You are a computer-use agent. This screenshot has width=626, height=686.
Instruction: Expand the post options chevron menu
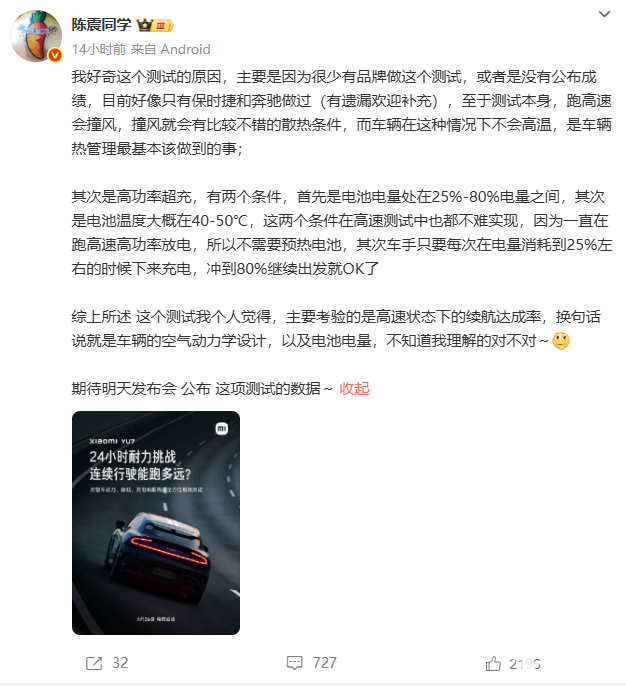(604, 14)
